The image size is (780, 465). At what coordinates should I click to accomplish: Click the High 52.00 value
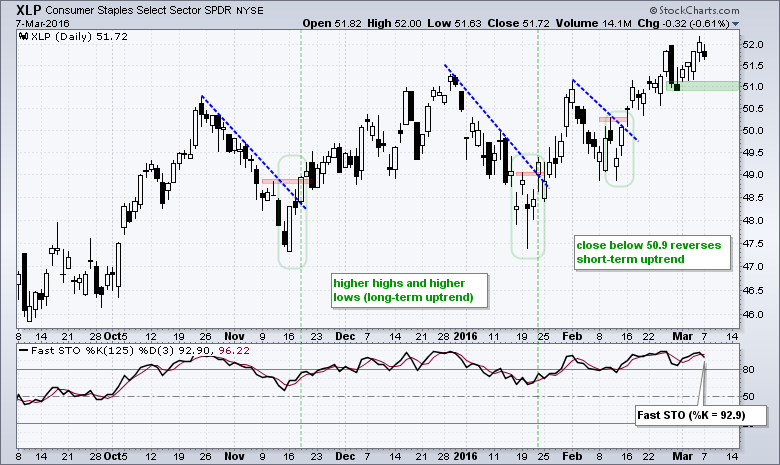click(394, 23)
